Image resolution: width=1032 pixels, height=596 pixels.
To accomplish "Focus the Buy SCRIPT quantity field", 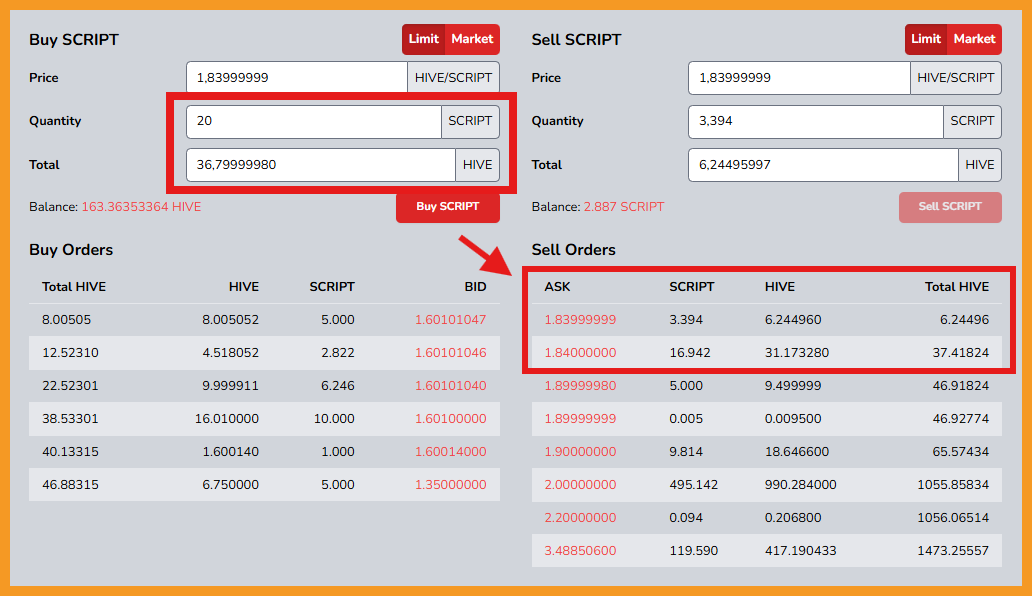I will click(314, 122).
